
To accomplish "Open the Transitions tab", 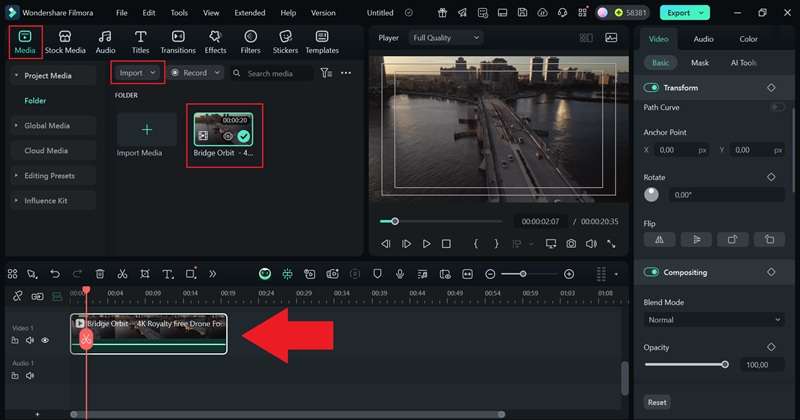I will [x=178, y=42].
